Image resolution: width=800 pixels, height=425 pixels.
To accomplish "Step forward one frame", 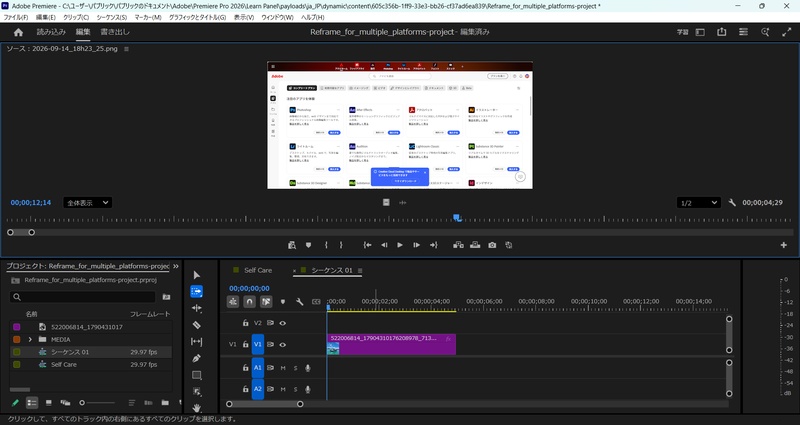I will point(416,245).
